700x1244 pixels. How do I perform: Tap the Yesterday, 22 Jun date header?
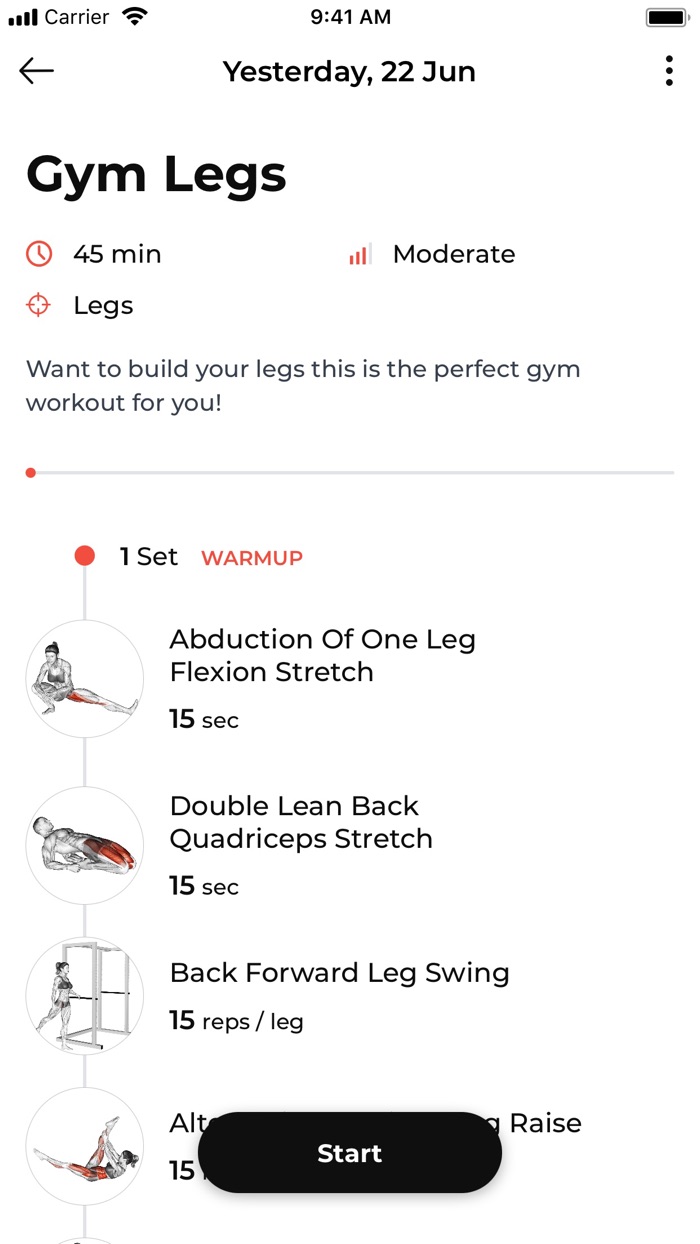349,72
